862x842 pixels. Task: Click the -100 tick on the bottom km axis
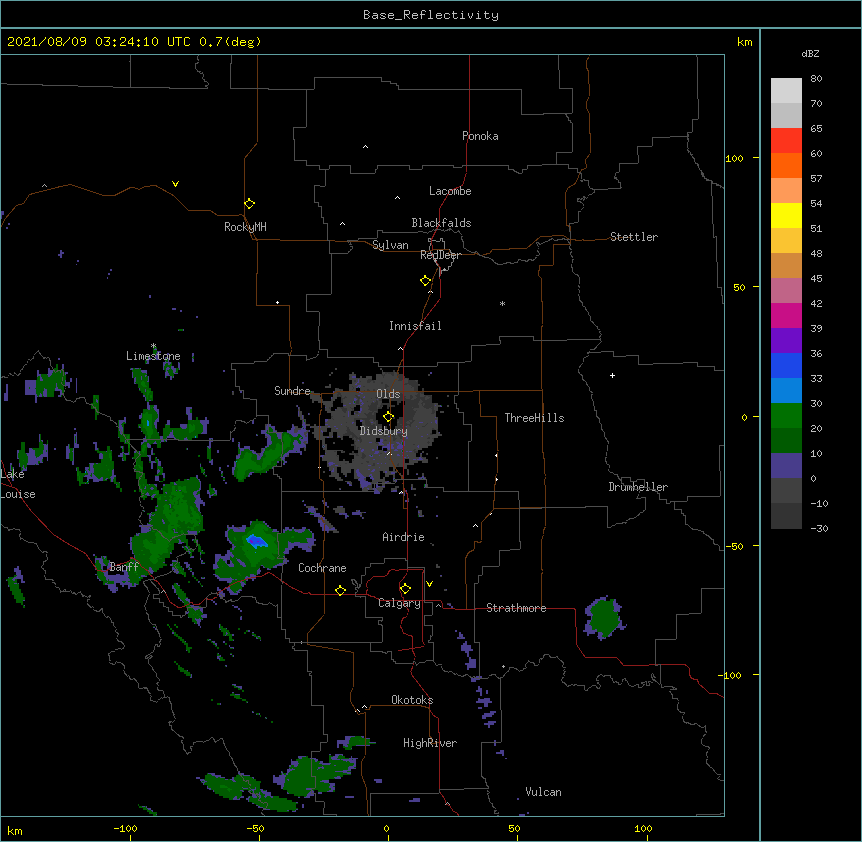point(125,828)
